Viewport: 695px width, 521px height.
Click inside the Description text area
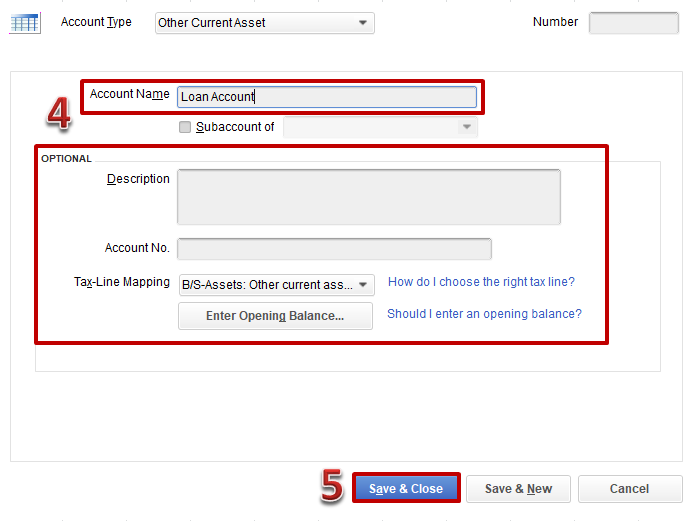[368, 196]
